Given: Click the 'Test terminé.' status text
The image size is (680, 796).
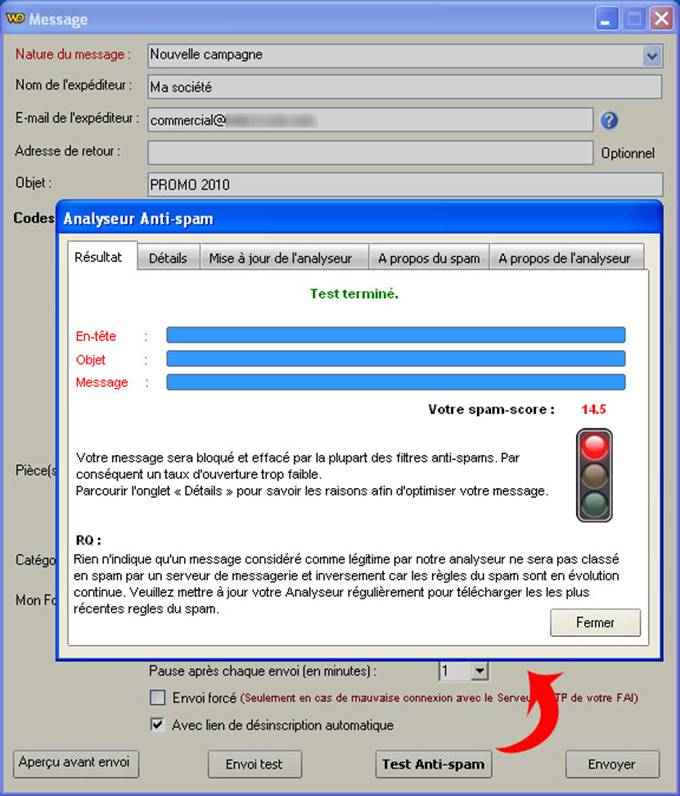Looking at the screenshot, I should 354,293.
